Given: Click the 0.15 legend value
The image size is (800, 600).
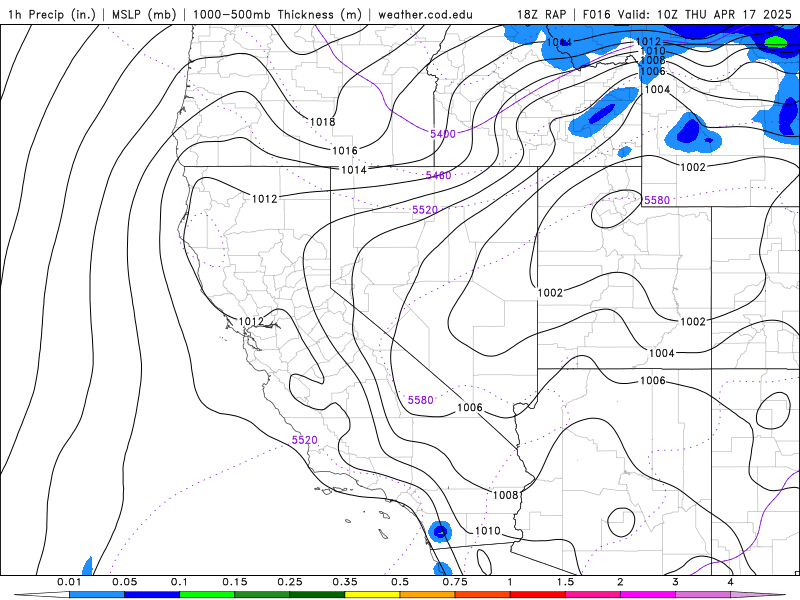Looking at the screenshot, I should (235, 582).
